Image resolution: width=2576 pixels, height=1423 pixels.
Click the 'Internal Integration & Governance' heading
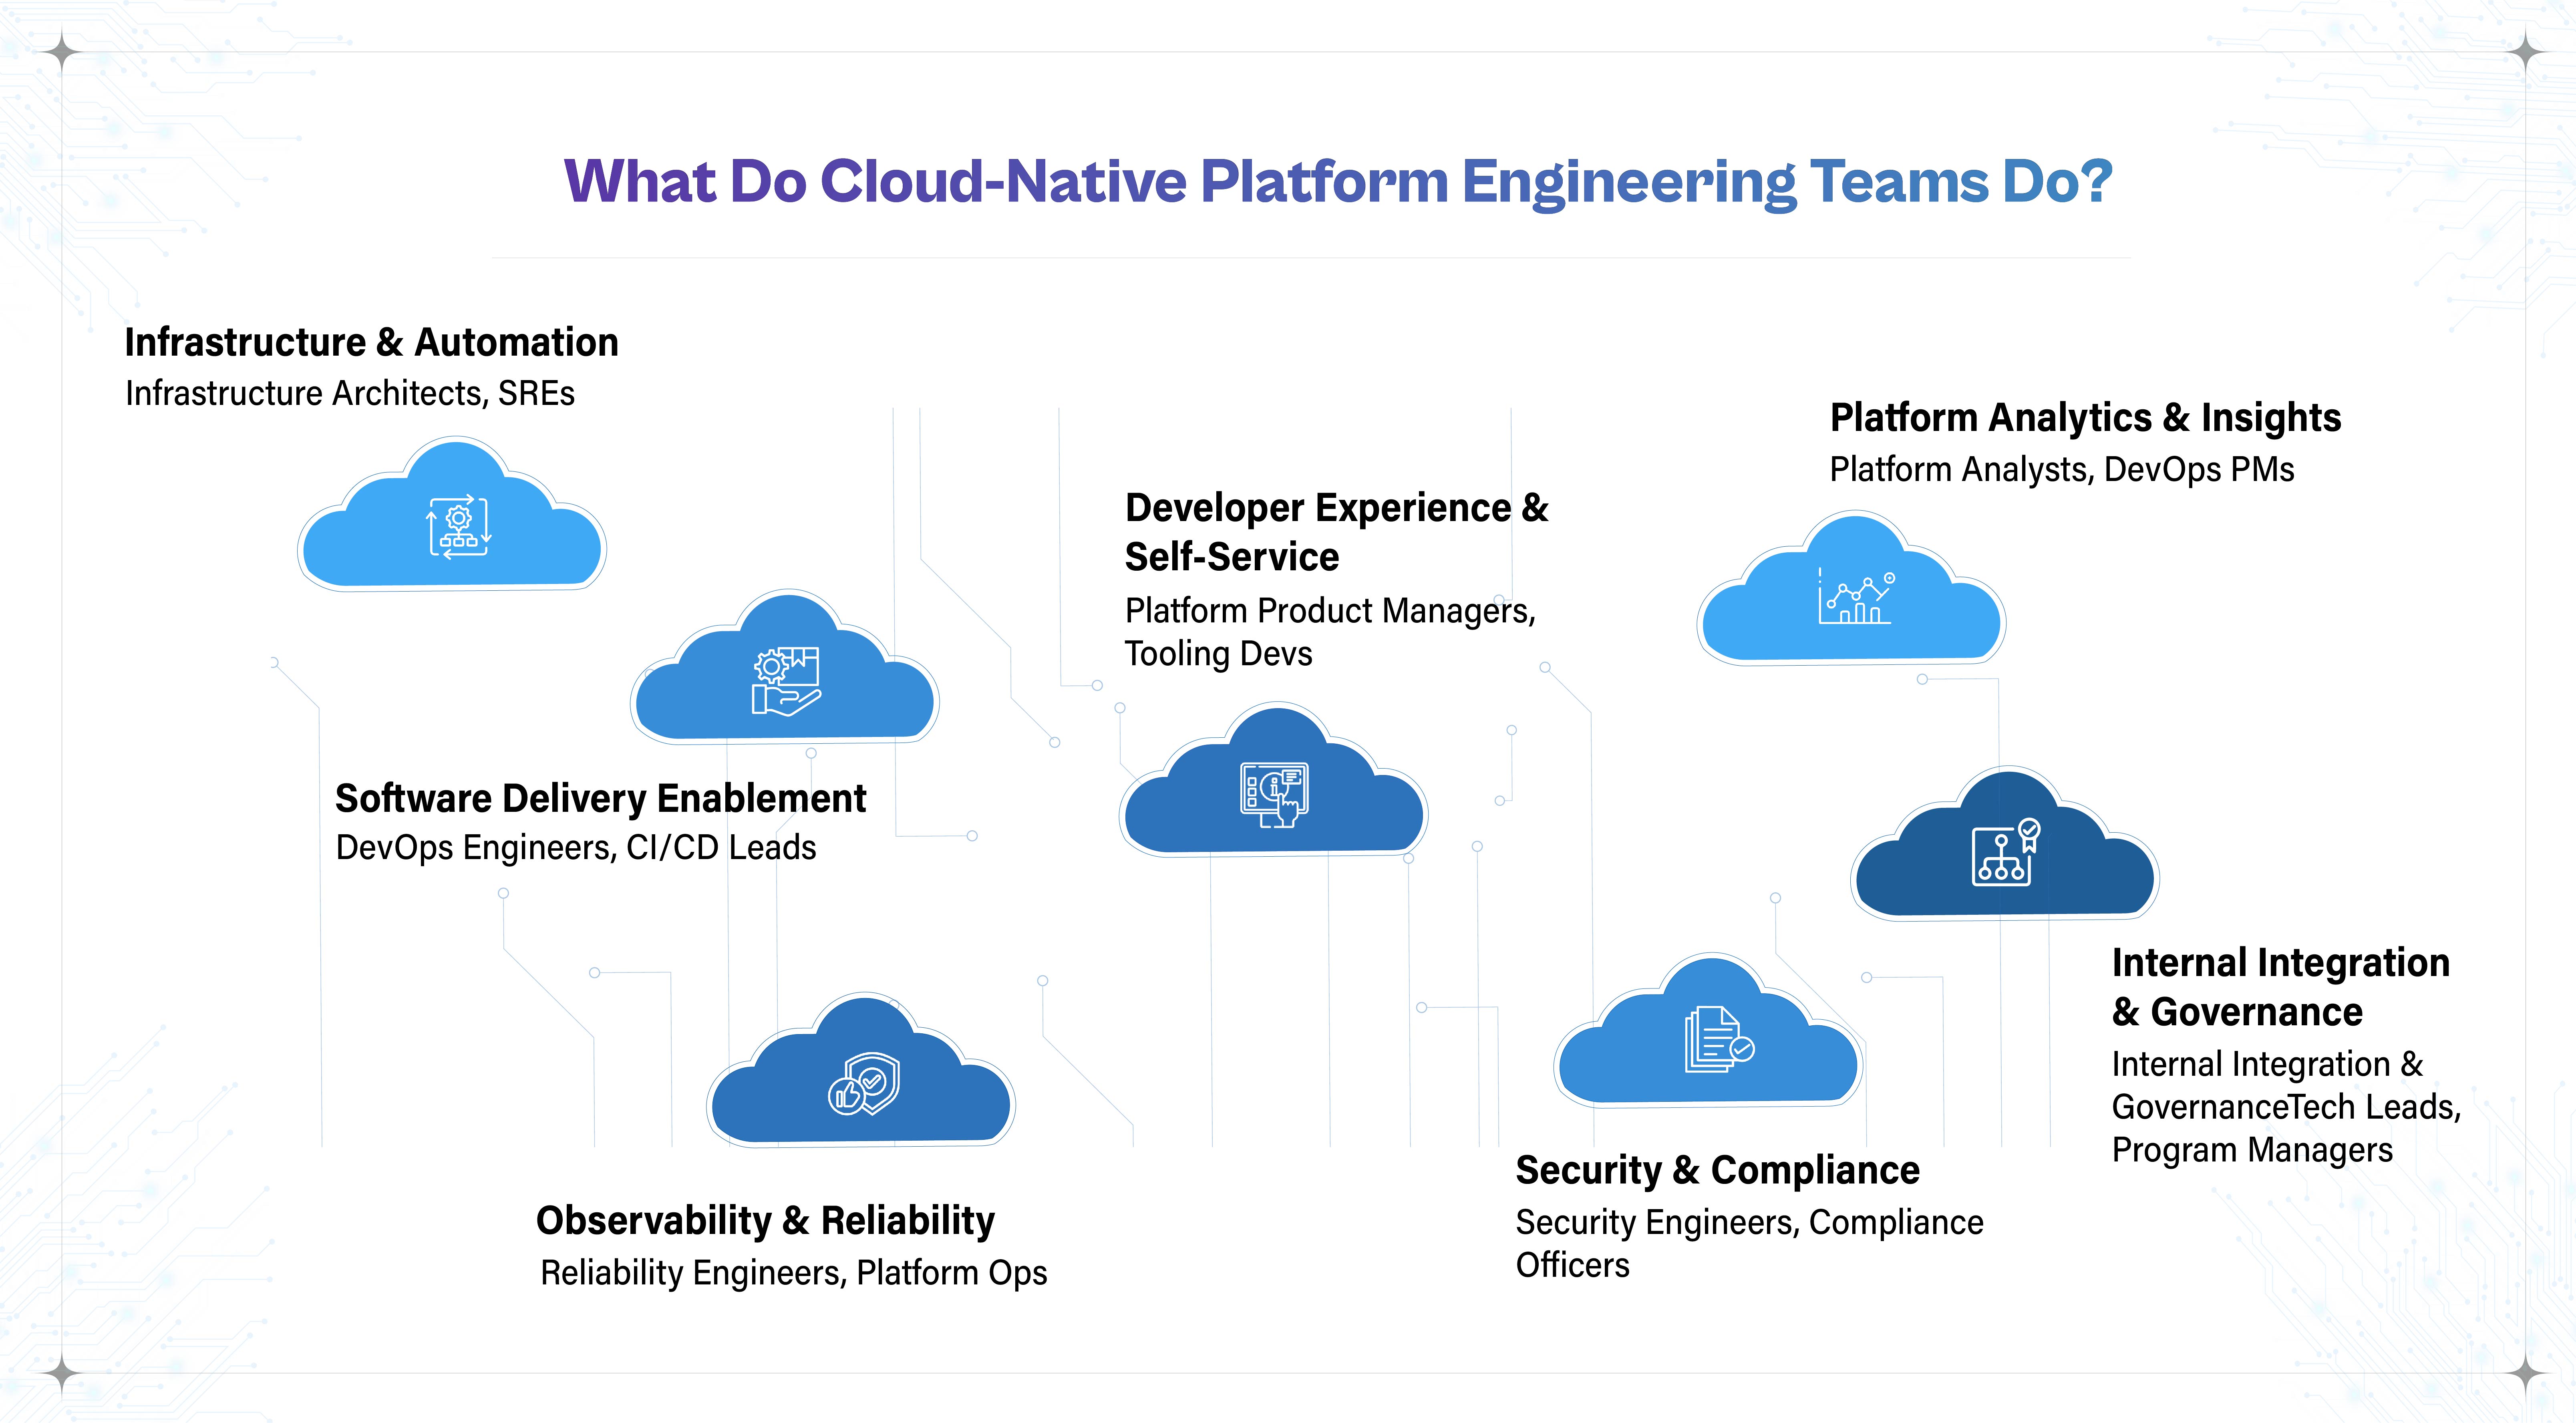(x=2281, y=987)
